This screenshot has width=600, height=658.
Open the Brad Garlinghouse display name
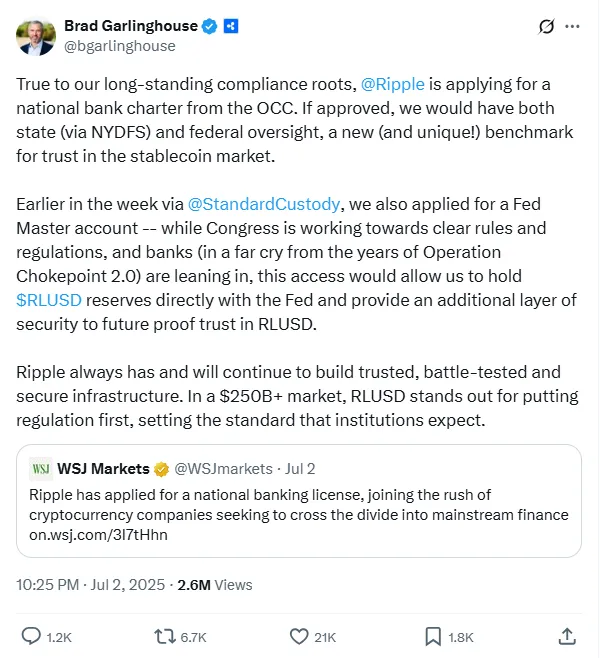click(130, 26)
